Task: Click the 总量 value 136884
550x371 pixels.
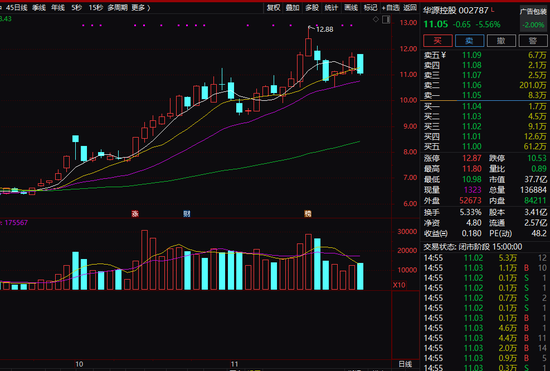Action: point(533,190)
